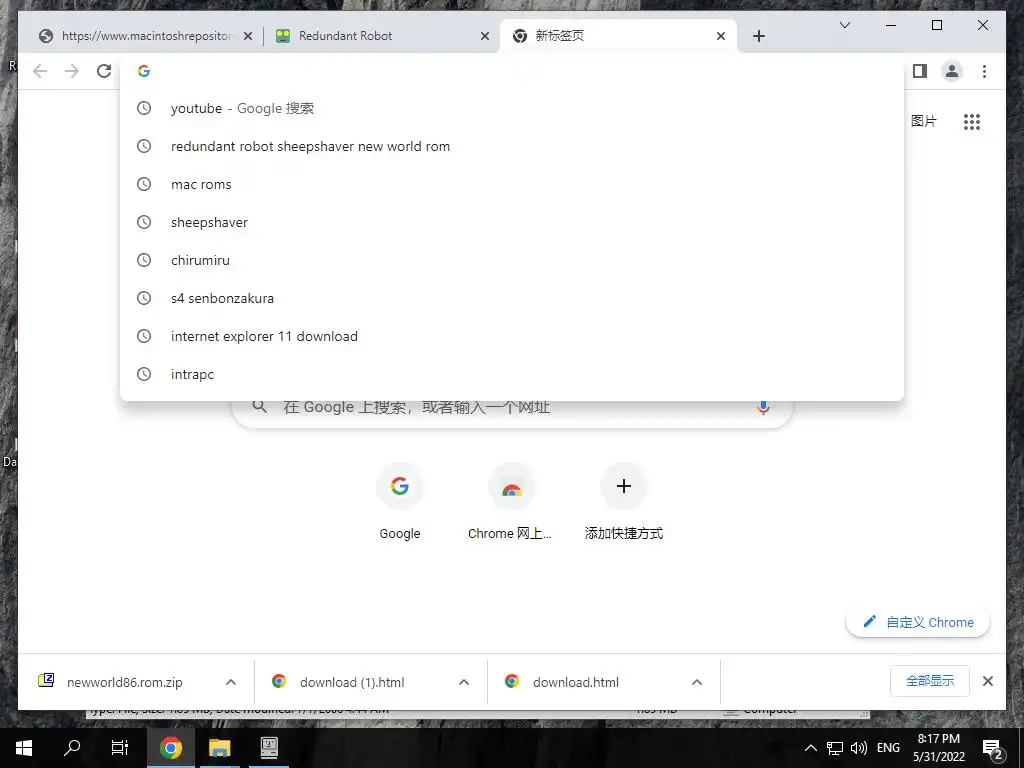This screenshot has width=1024, height=768.
Task: Choose the mac roms suggestion
Action: point(512,184)
